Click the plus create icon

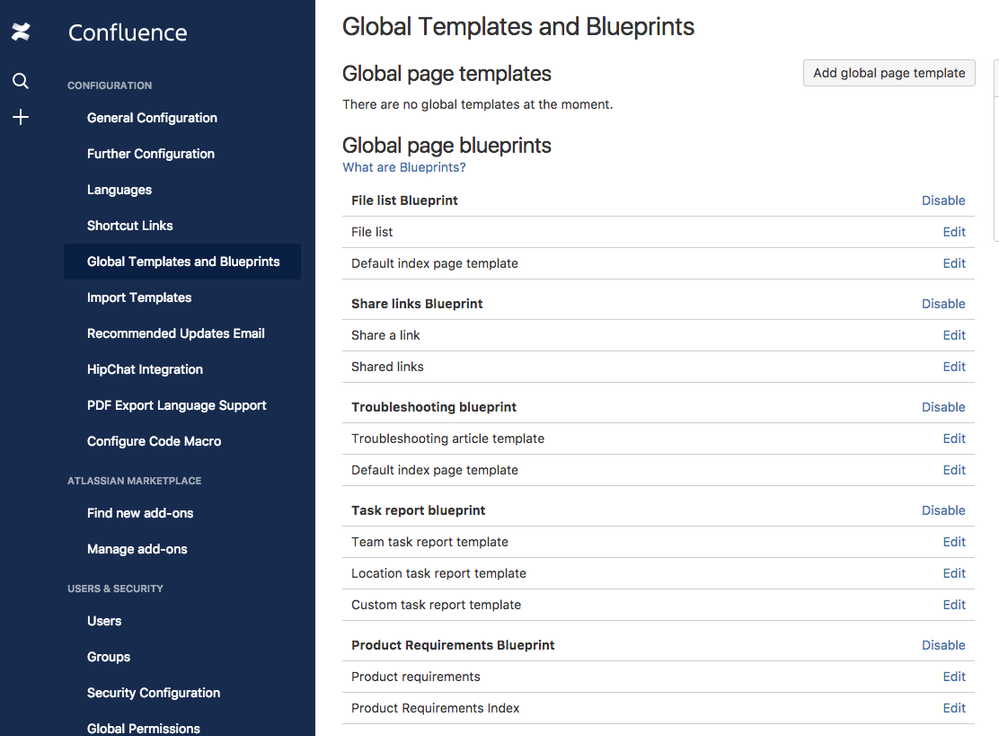click(x=20, y=117)
